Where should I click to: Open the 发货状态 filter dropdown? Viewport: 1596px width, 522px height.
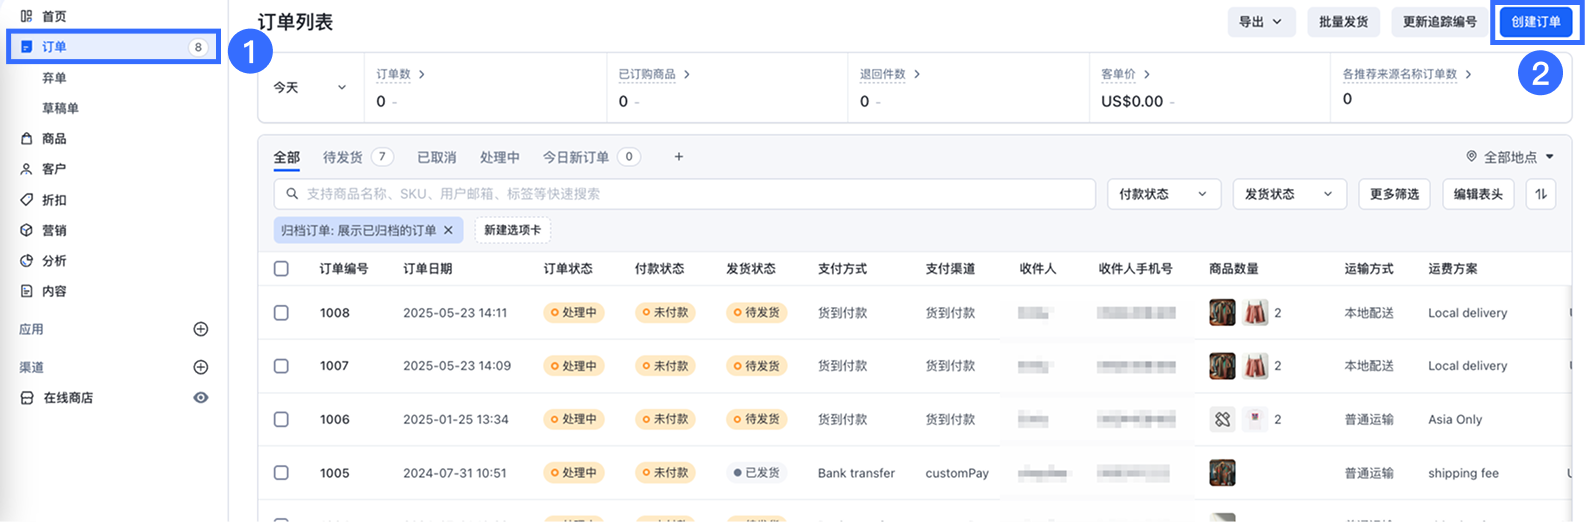point(1289,194)
